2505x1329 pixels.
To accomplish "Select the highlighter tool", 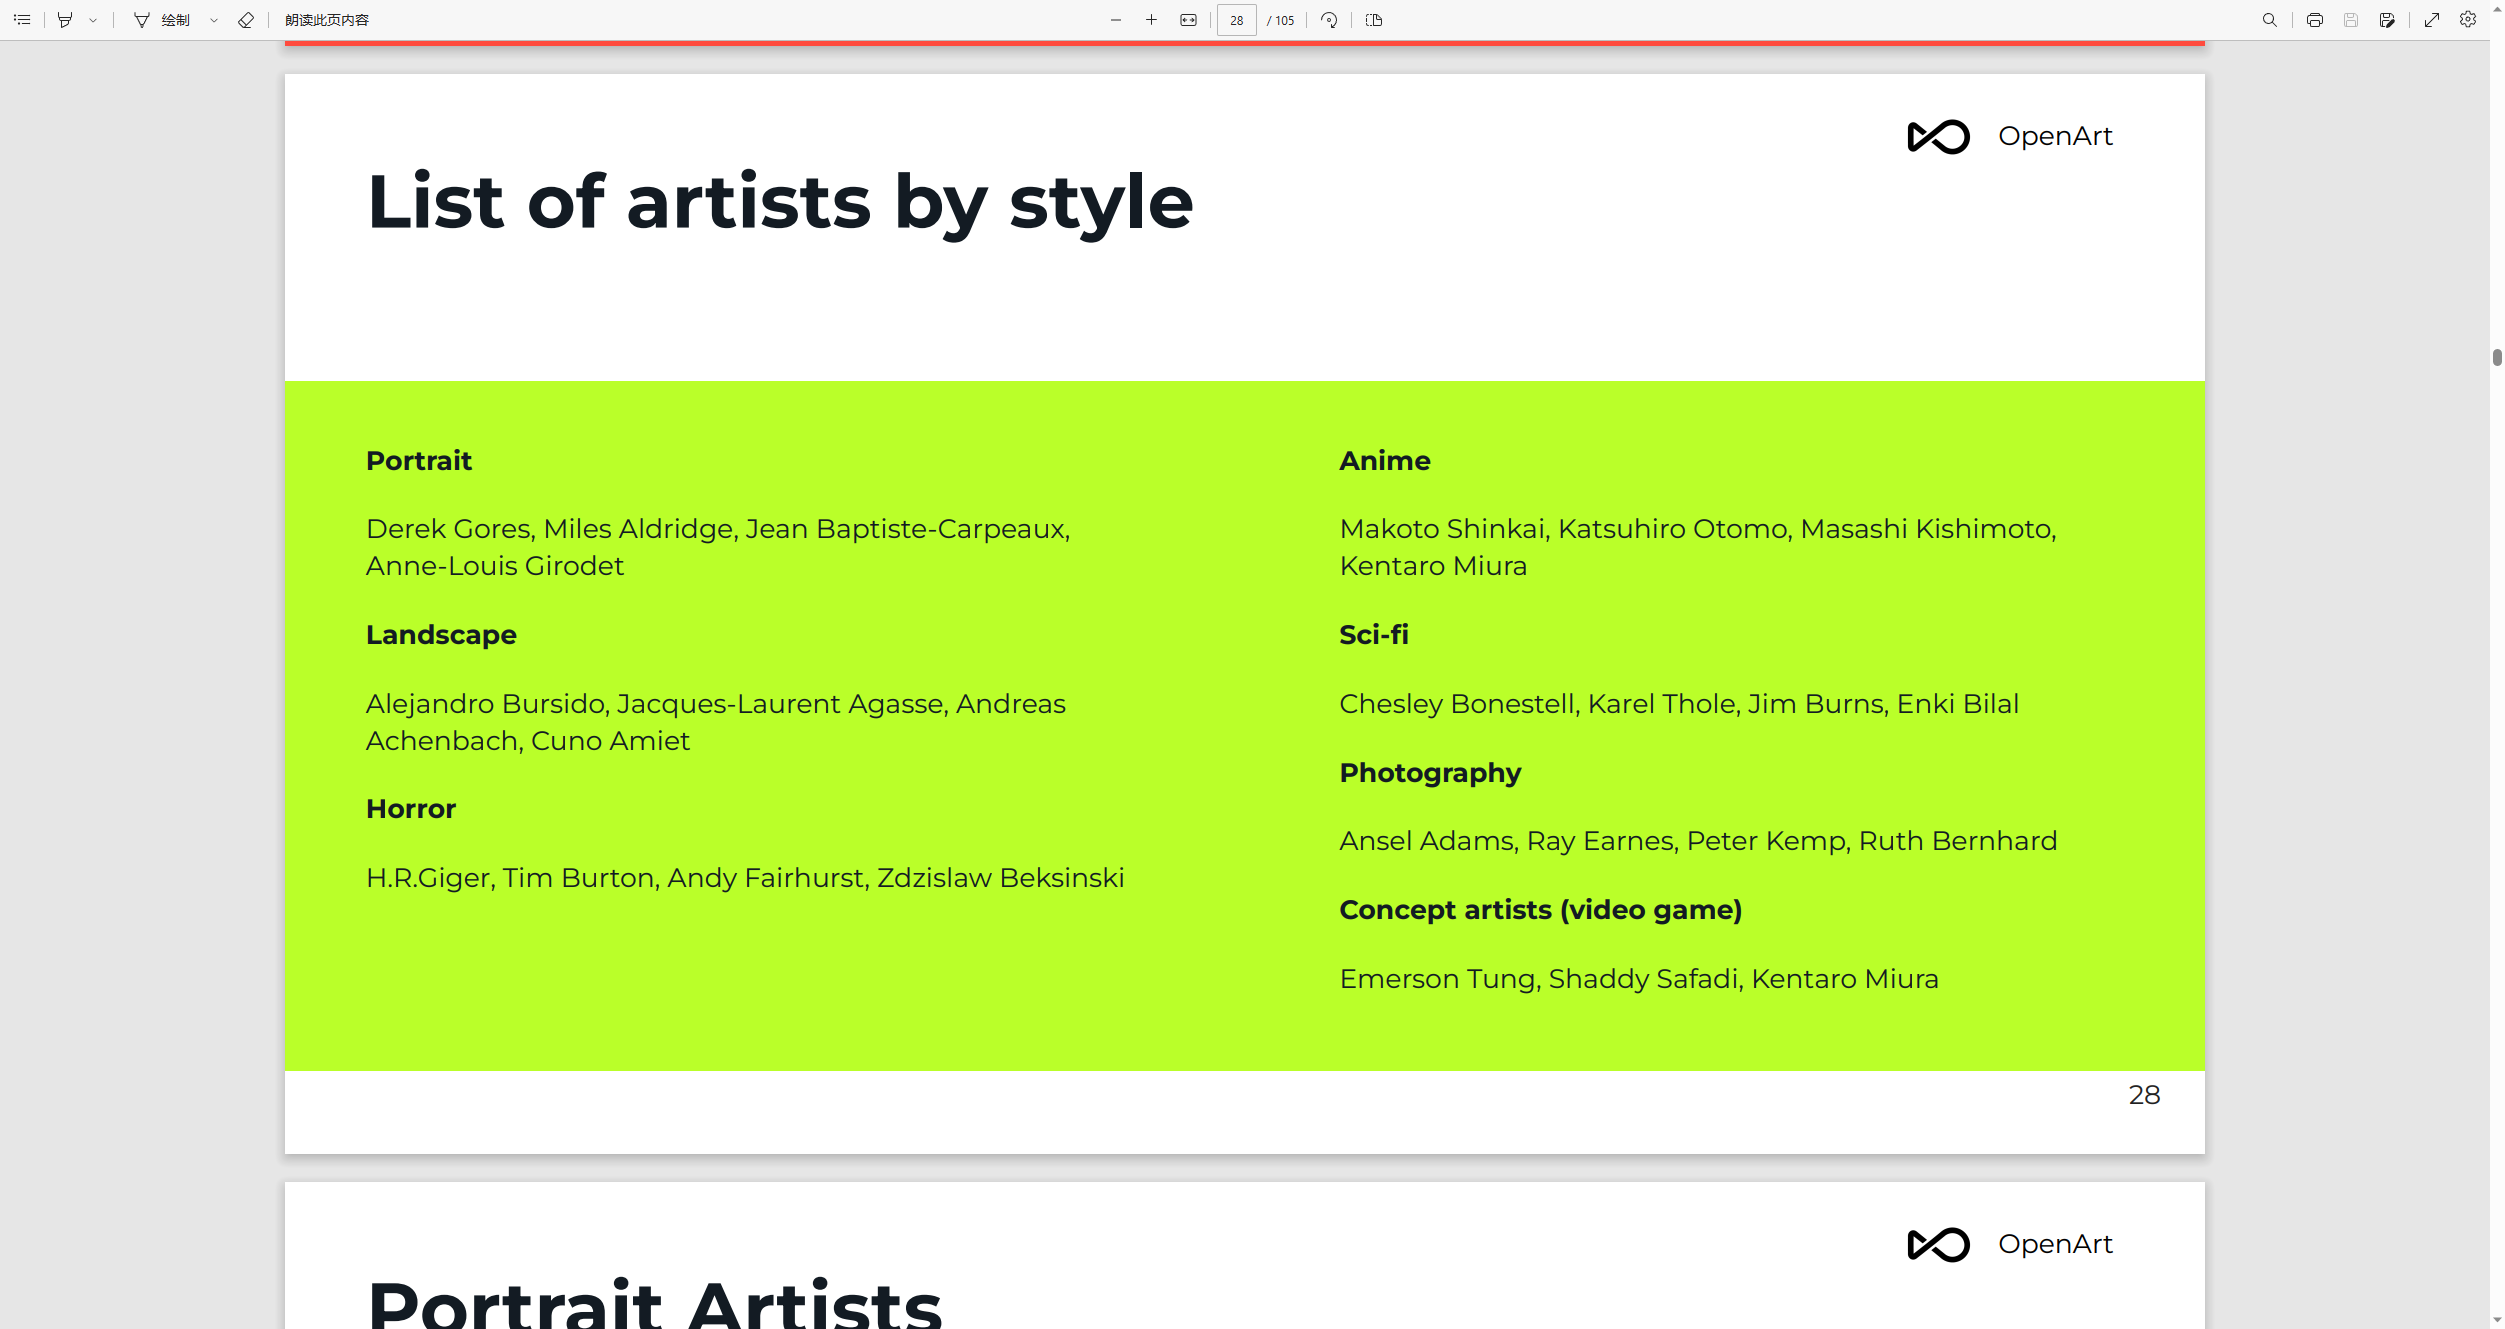I will (65, 20).
